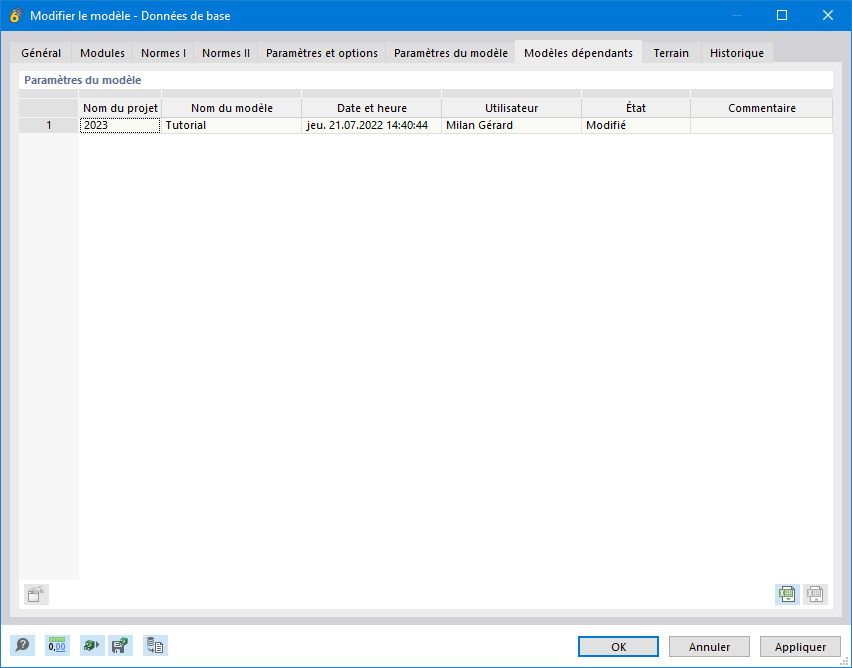
Task: Click the Modifié status cell
Action: tap(636, 125)
